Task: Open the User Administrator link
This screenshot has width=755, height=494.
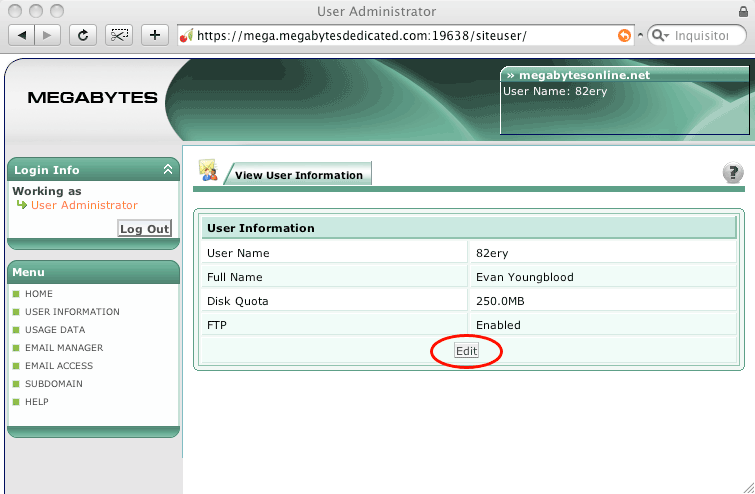Action: [84, 205]
